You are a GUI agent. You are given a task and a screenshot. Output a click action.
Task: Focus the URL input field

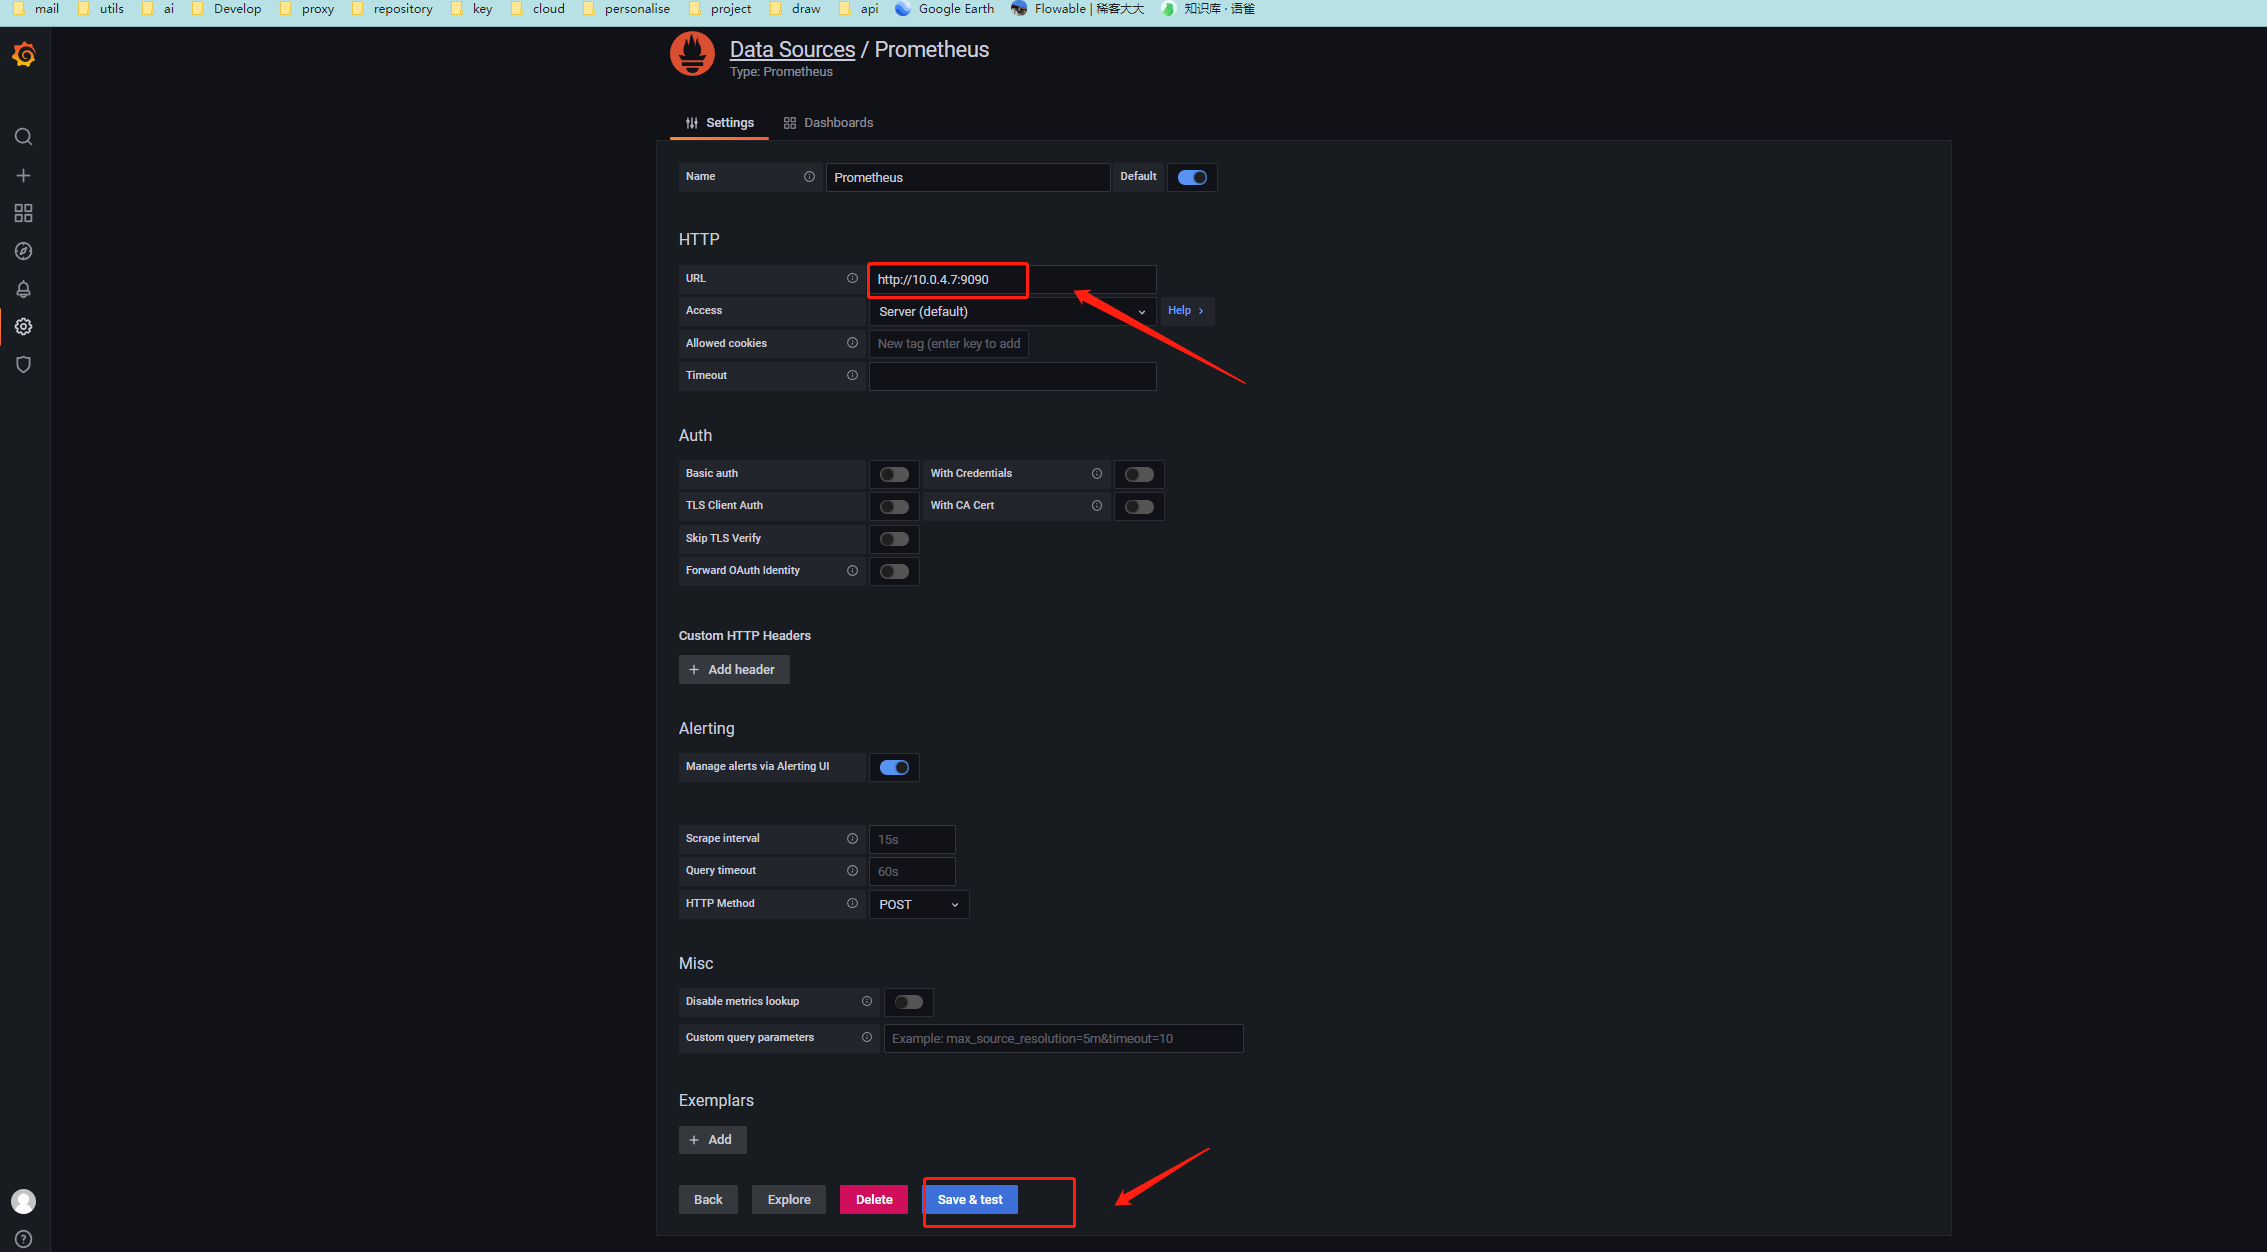click(1012, 280)
